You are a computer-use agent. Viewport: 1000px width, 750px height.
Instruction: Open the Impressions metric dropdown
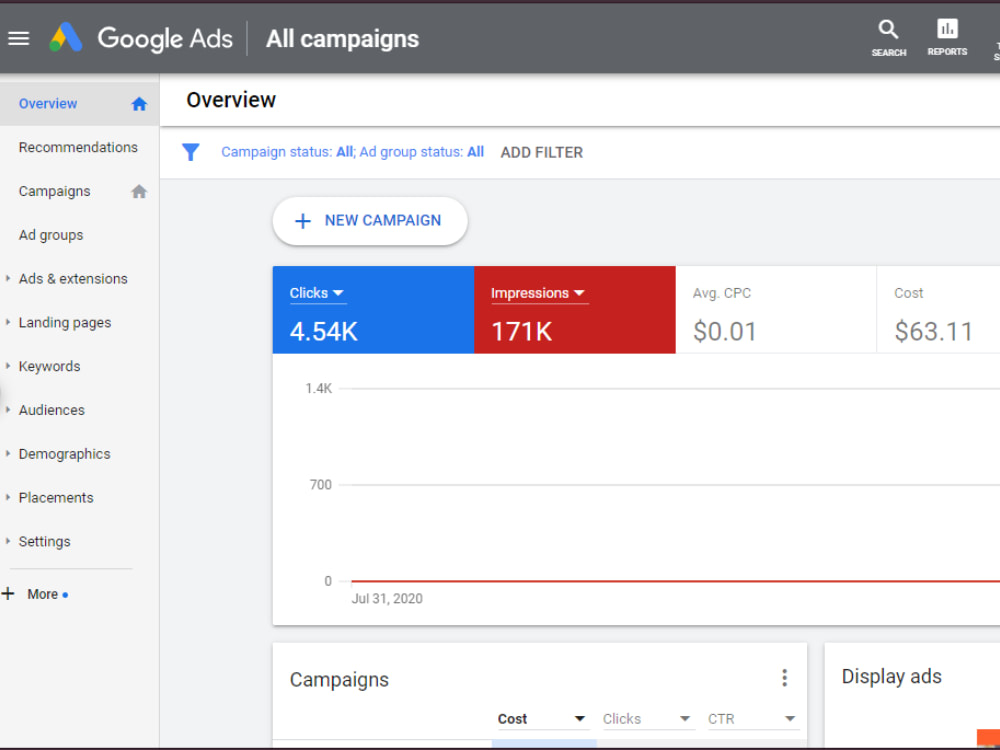point(538,293)
